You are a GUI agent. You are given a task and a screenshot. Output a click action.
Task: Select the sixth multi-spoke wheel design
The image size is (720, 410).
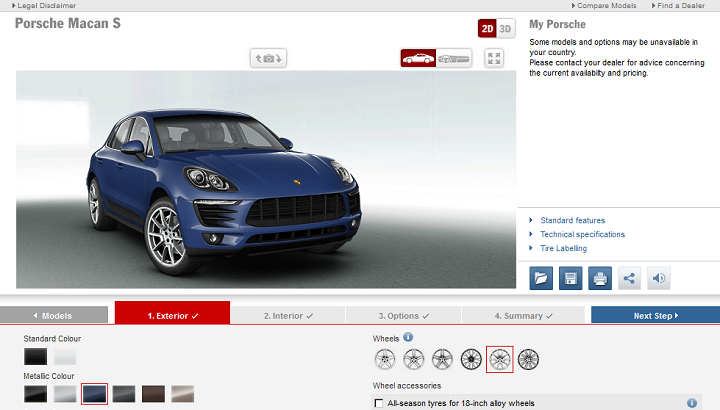pyautogui.click(x=528, y=359)
